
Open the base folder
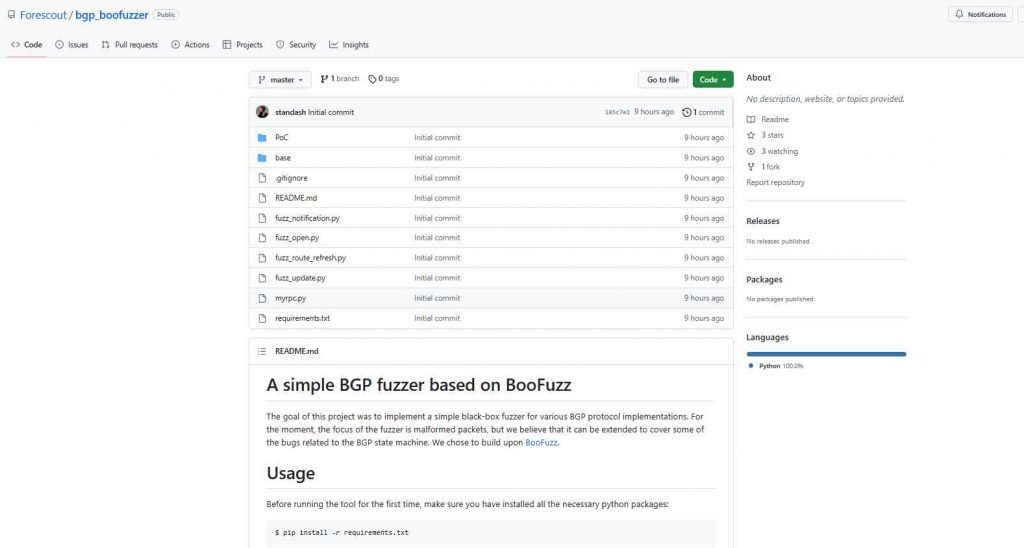coord(283,158)
